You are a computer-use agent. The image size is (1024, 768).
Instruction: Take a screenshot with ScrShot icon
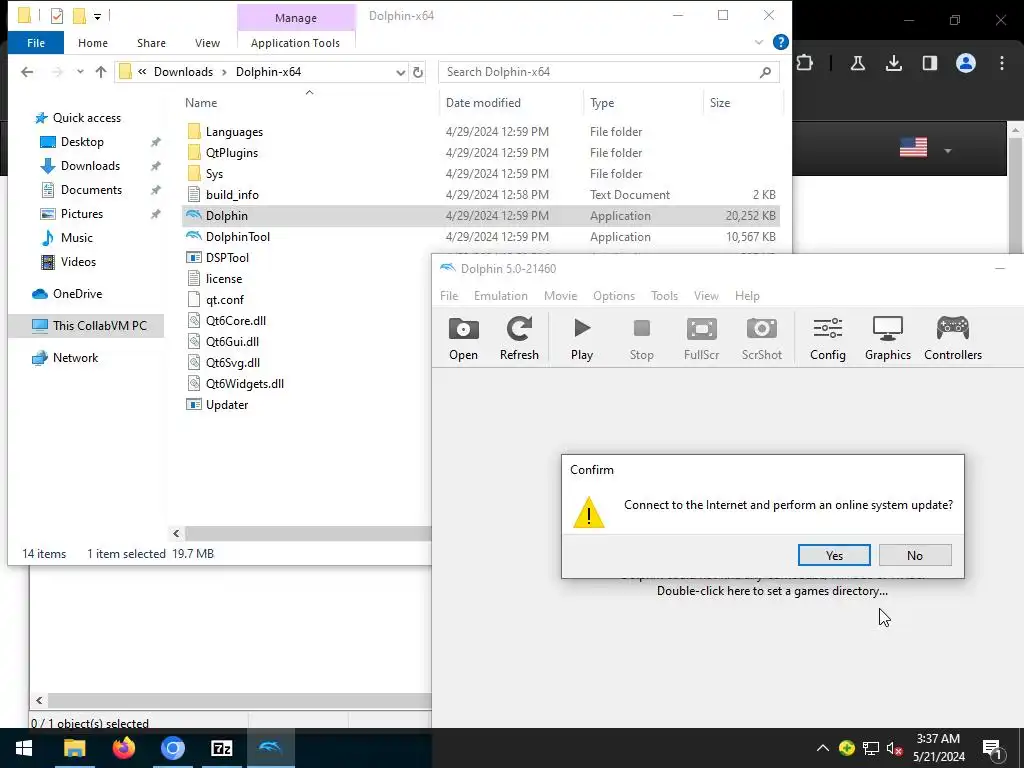coord(761,338)
